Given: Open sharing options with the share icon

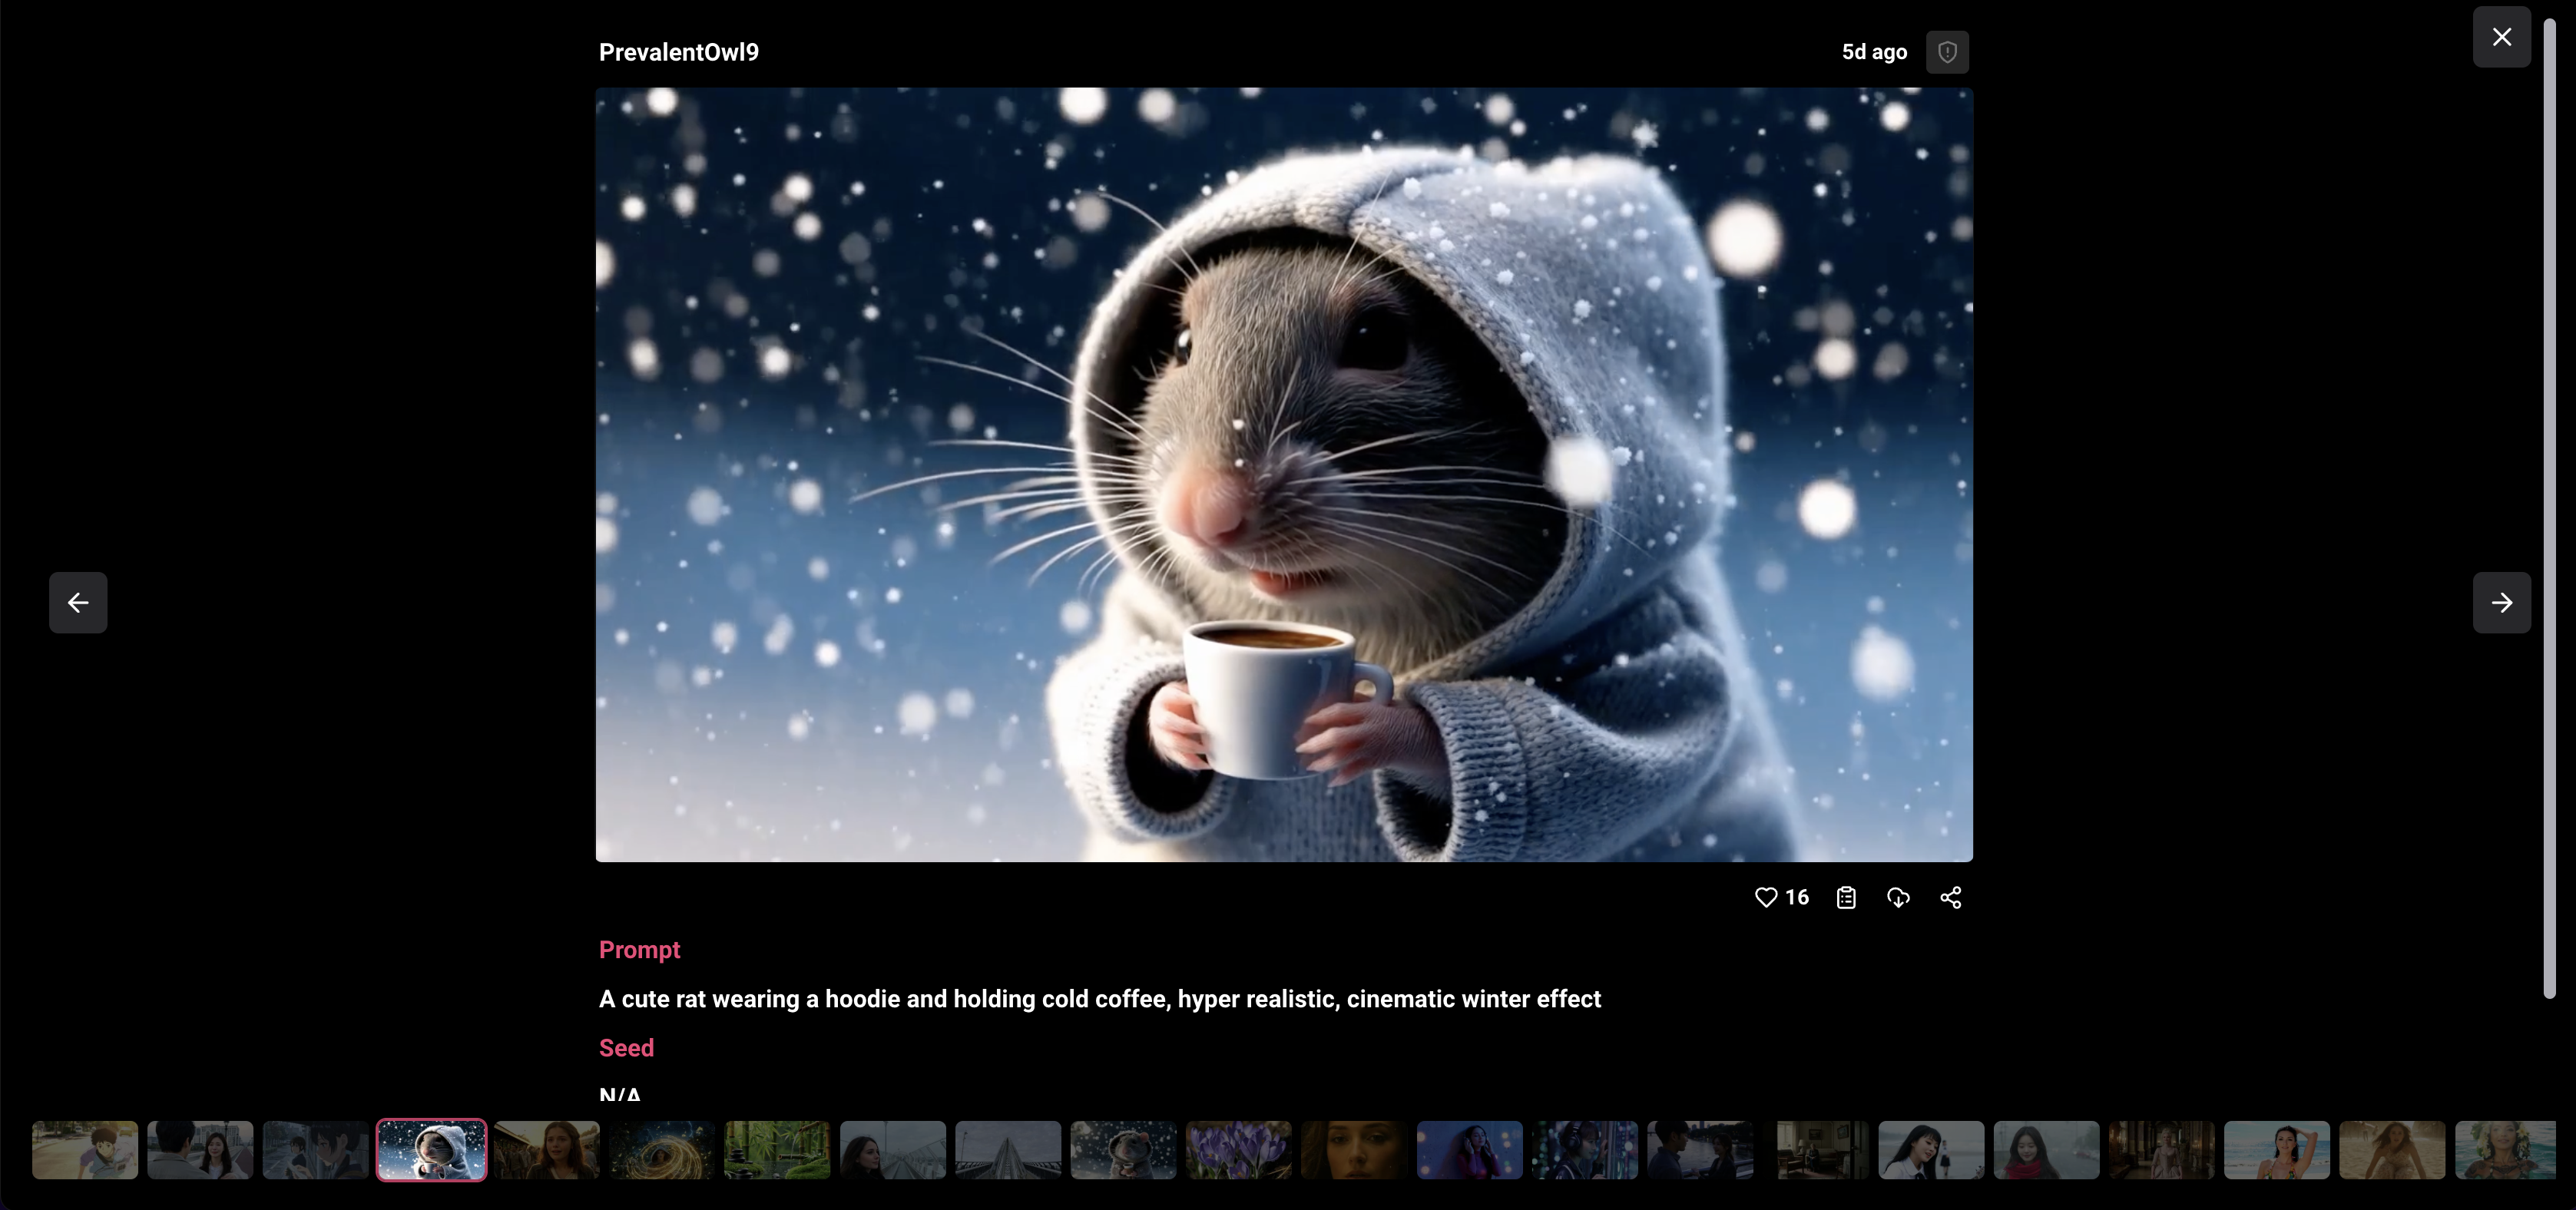Looking at the screenshot, I should [x=1950, y=897].
